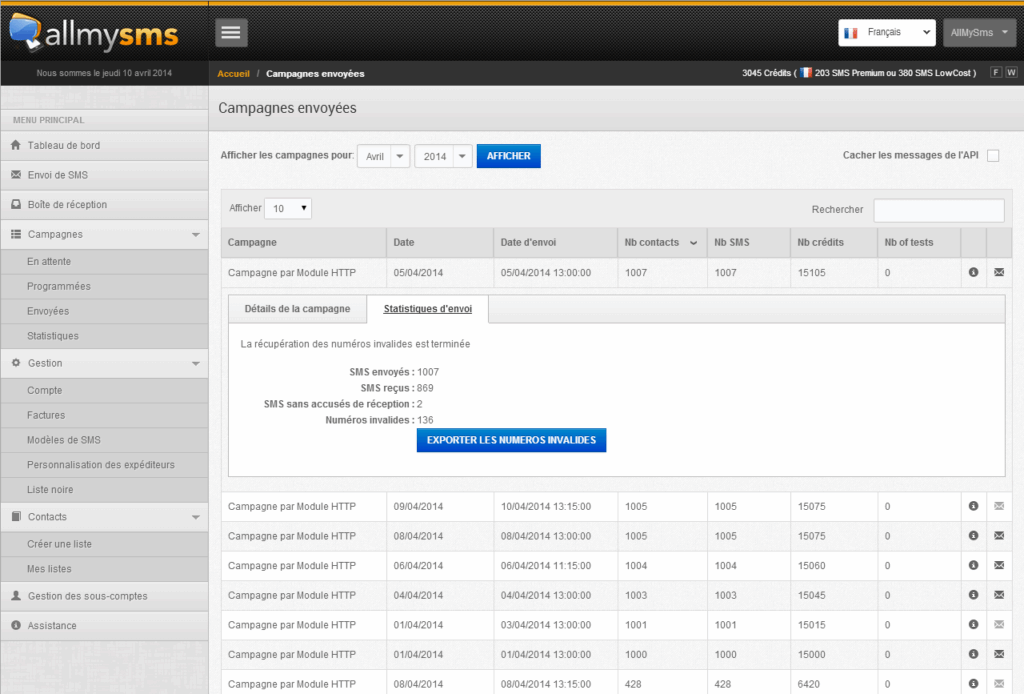The image size is (1024, 694).
Task: Open info icon for 08/04/2014 13:15:00 campaign
Action: 973,684
